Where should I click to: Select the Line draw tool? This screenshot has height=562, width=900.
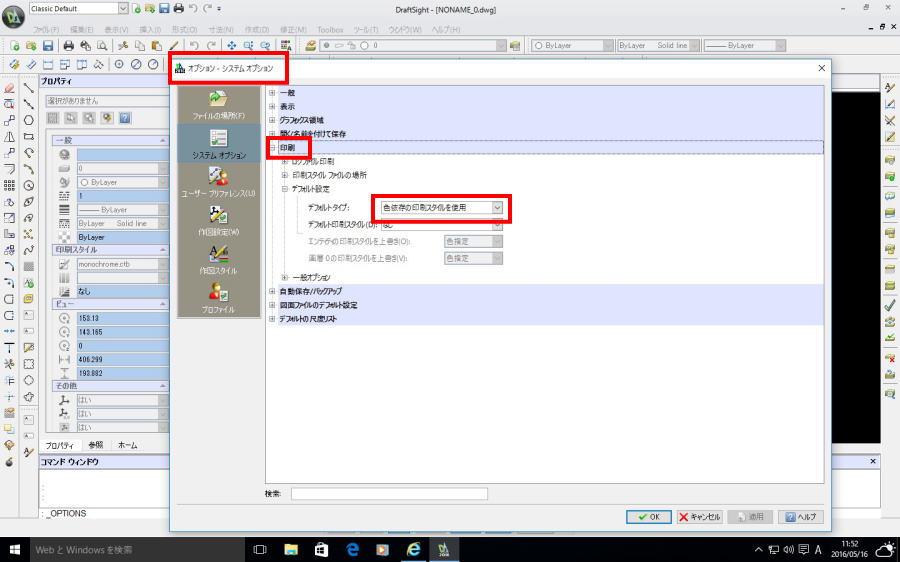tap(28, 88)
